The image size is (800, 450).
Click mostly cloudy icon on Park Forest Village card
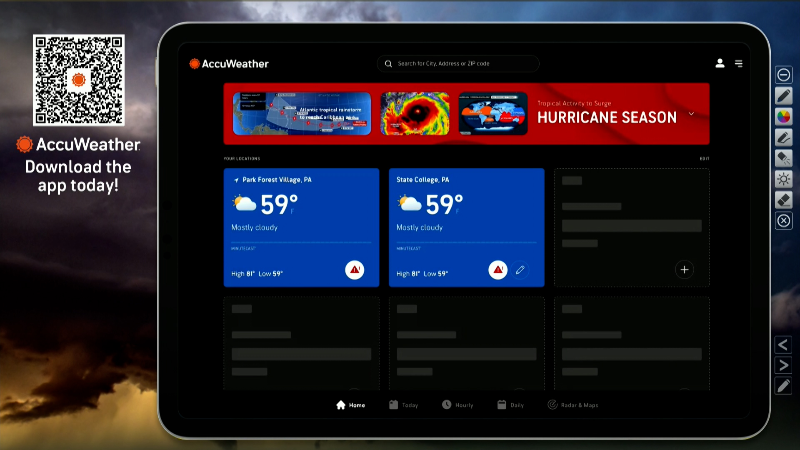(244, 204)
